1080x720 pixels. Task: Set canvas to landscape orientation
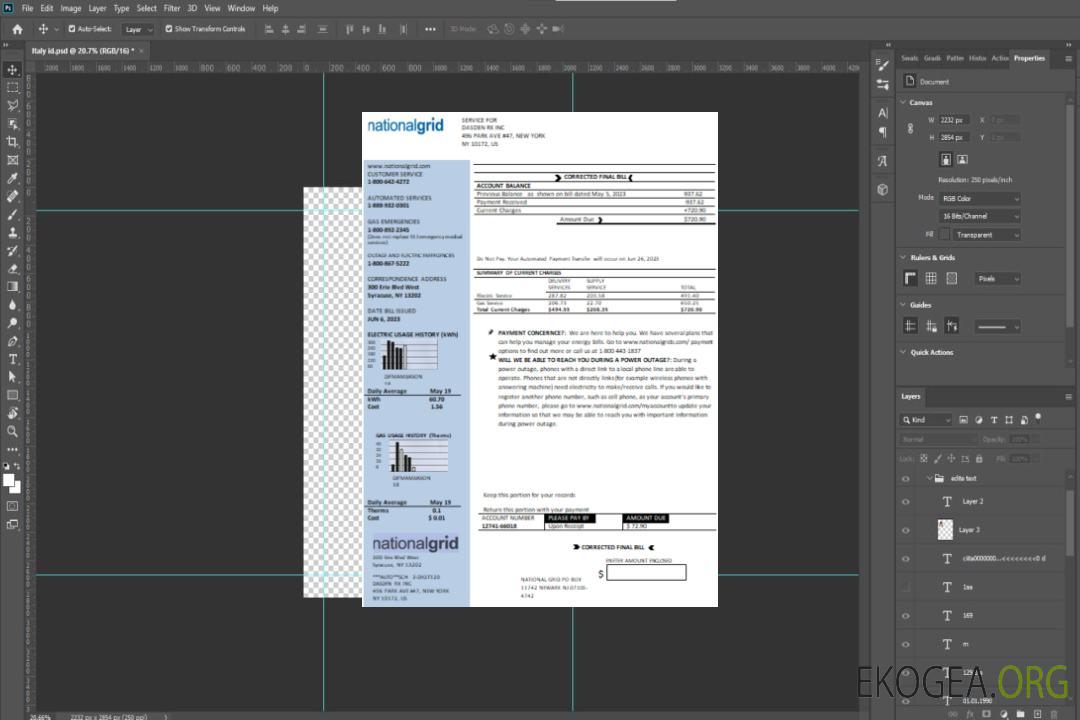(962, 159)
